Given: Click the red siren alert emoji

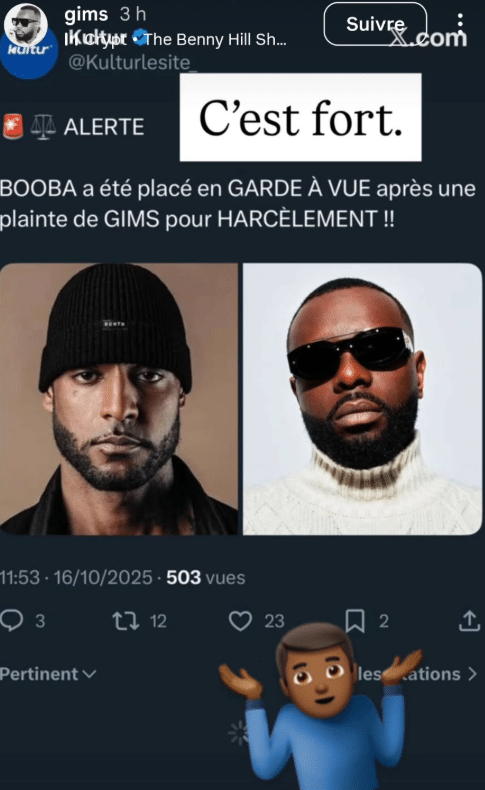Looking at the screenshot, I should pos(13,126).
